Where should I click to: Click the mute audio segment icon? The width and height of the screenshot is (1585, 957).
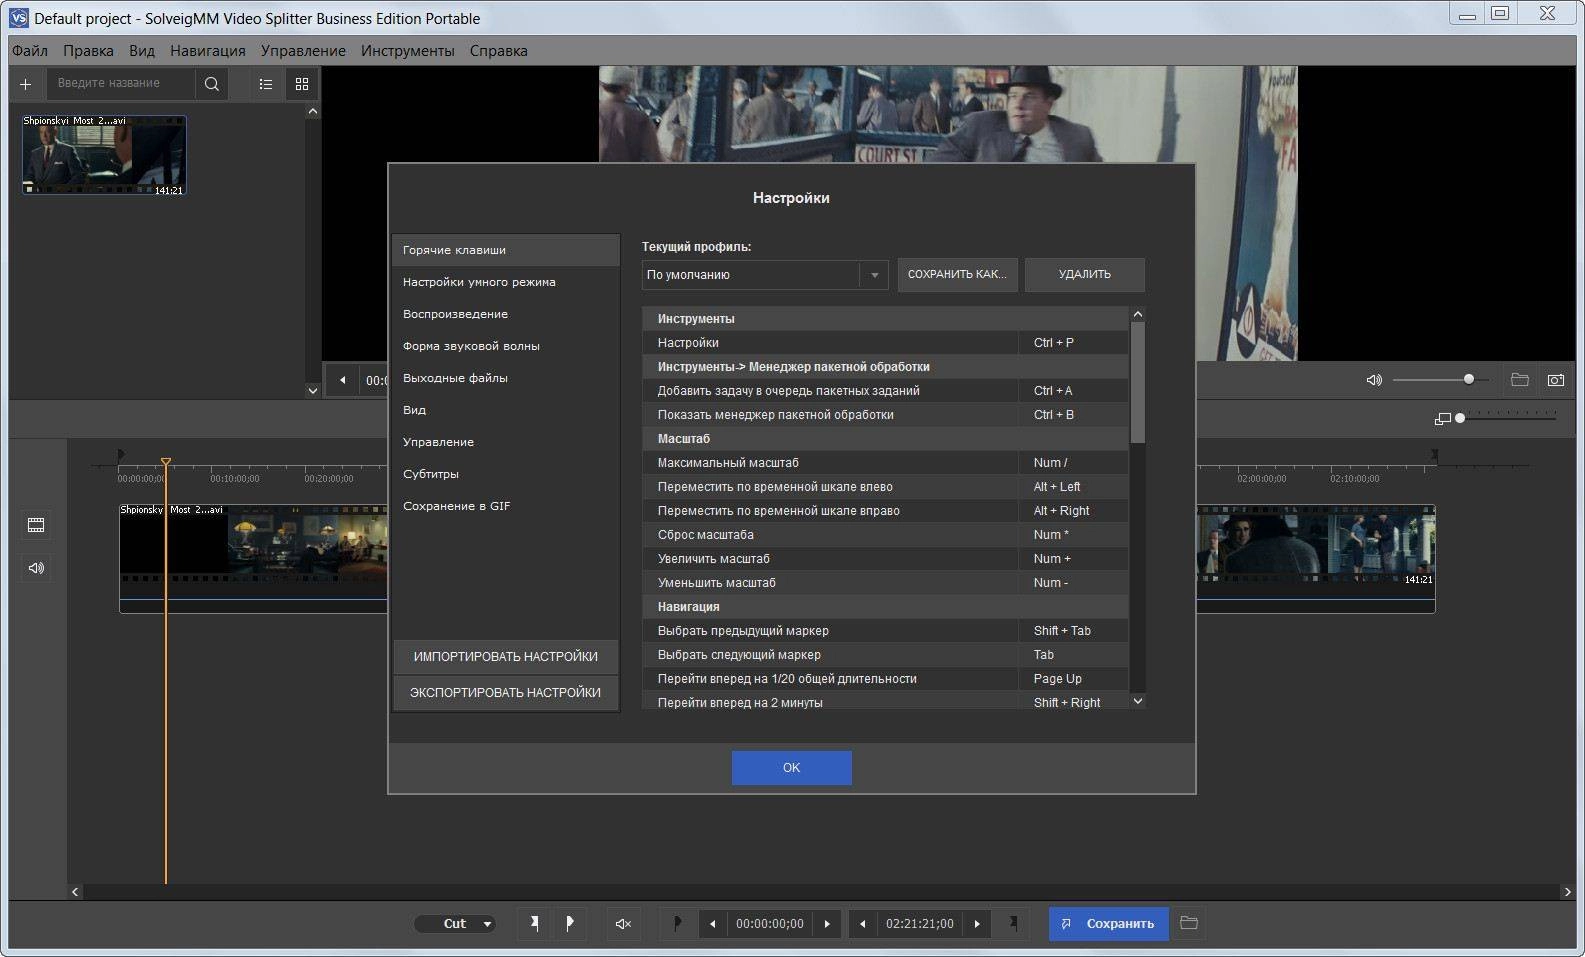[623, 923]
